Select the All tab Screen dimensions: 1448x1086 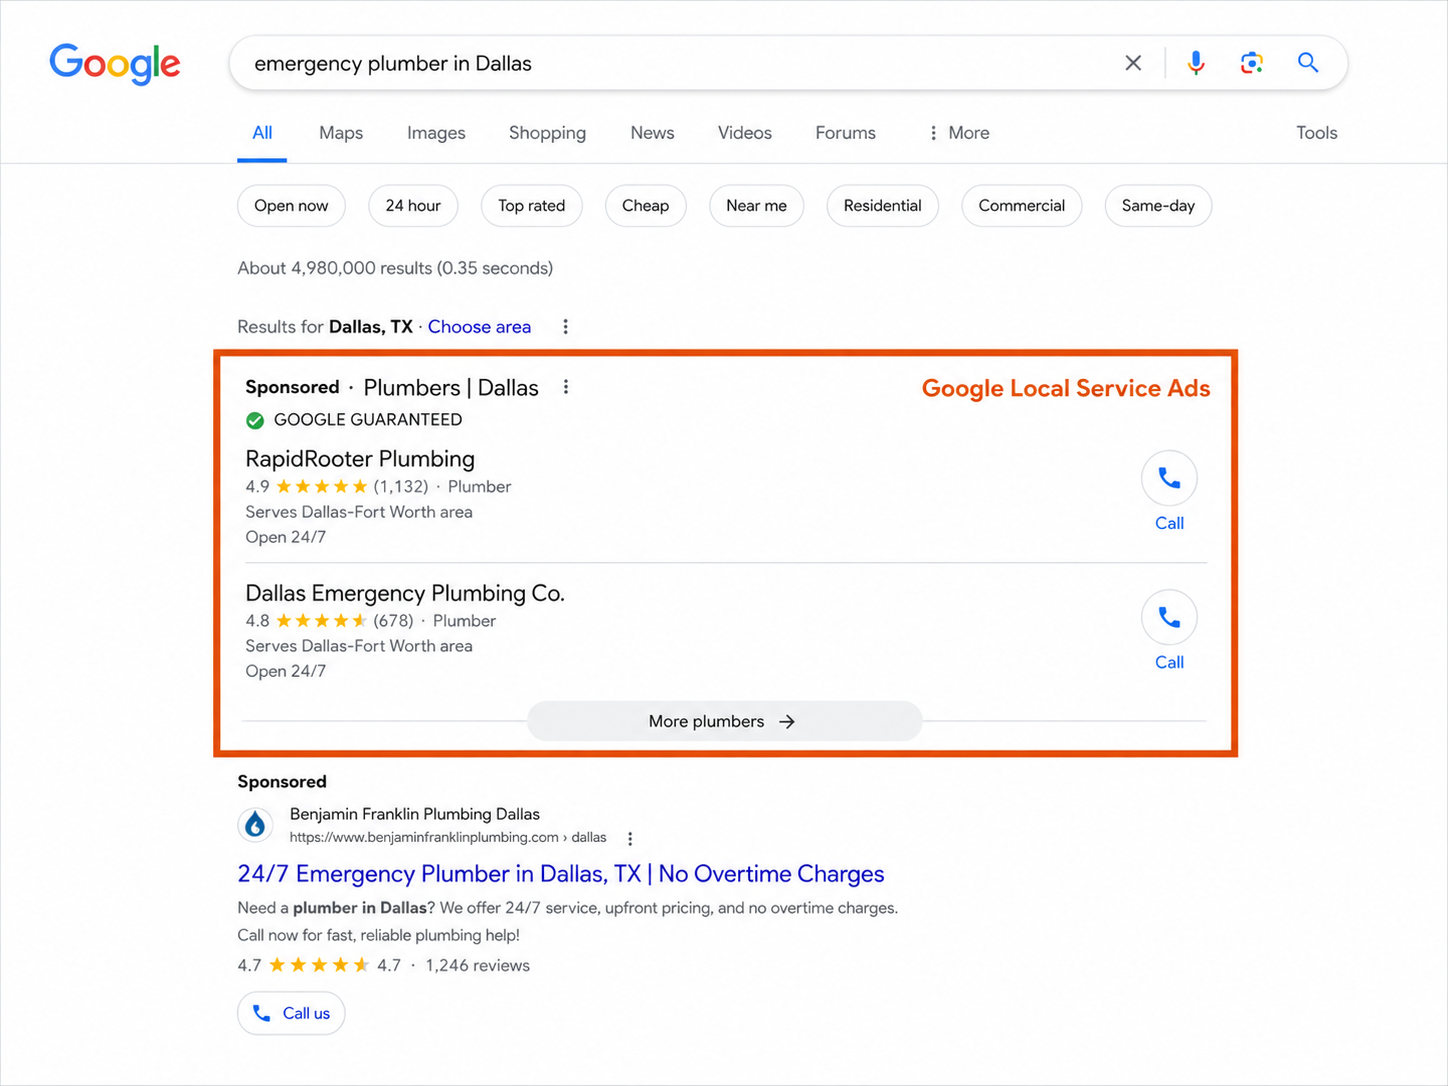click(x=262, y=133)
